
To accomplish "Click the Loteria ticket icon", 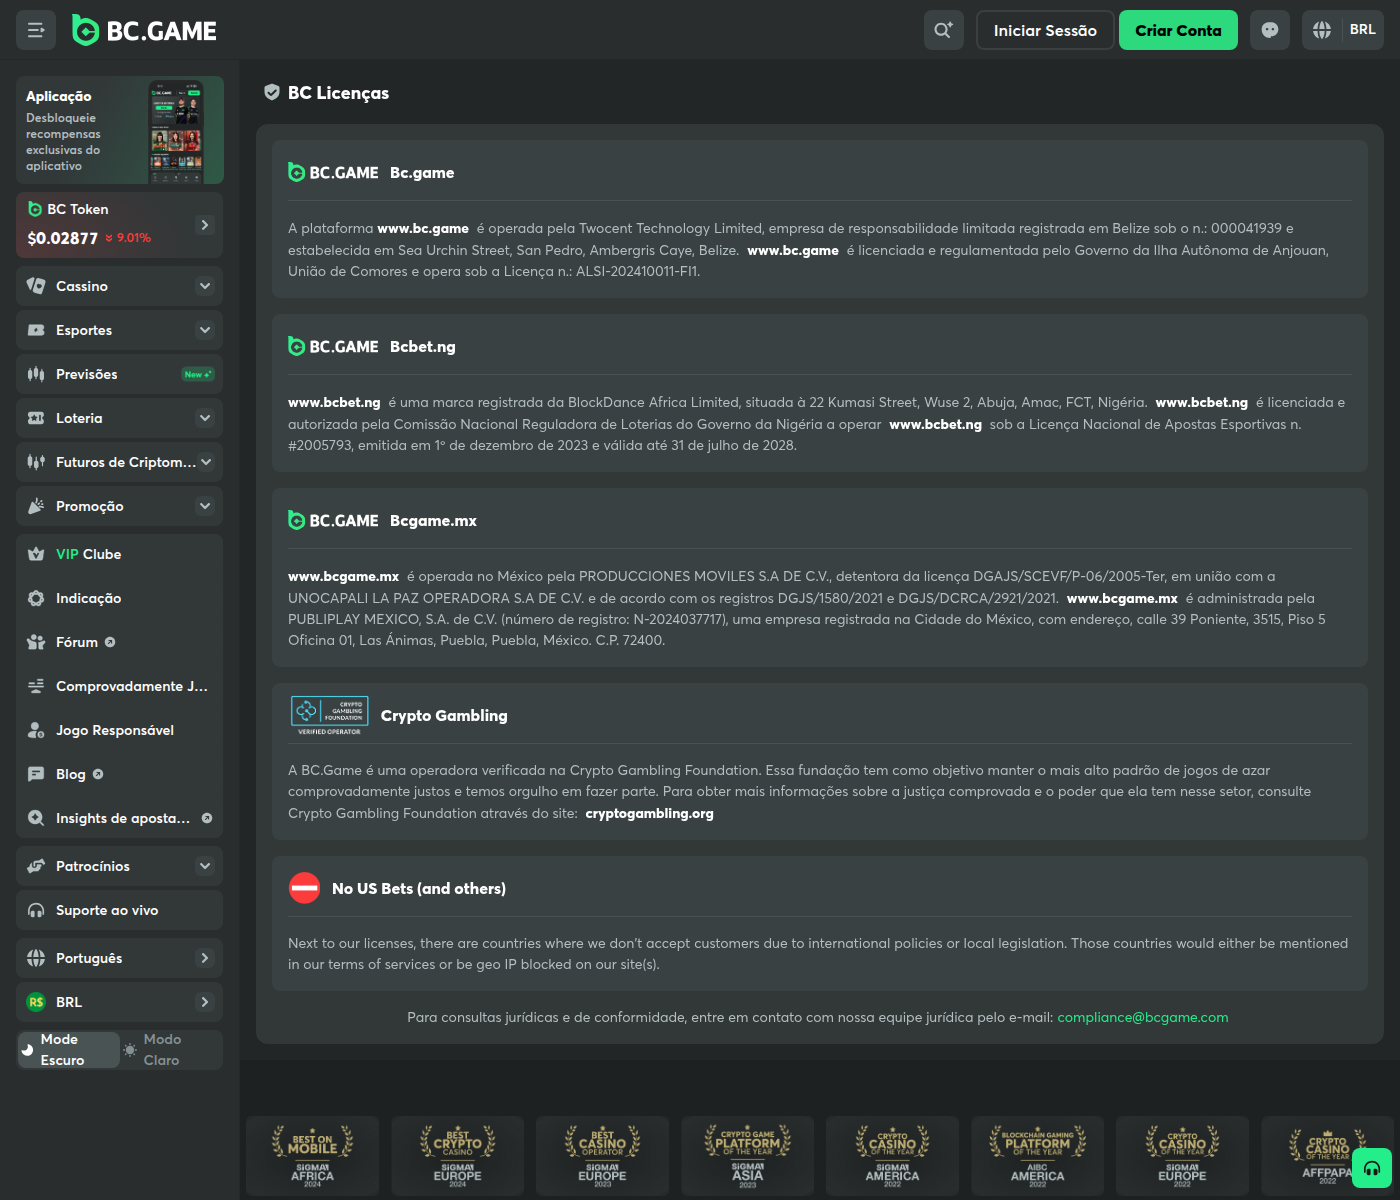I will [x=36, y=418].
